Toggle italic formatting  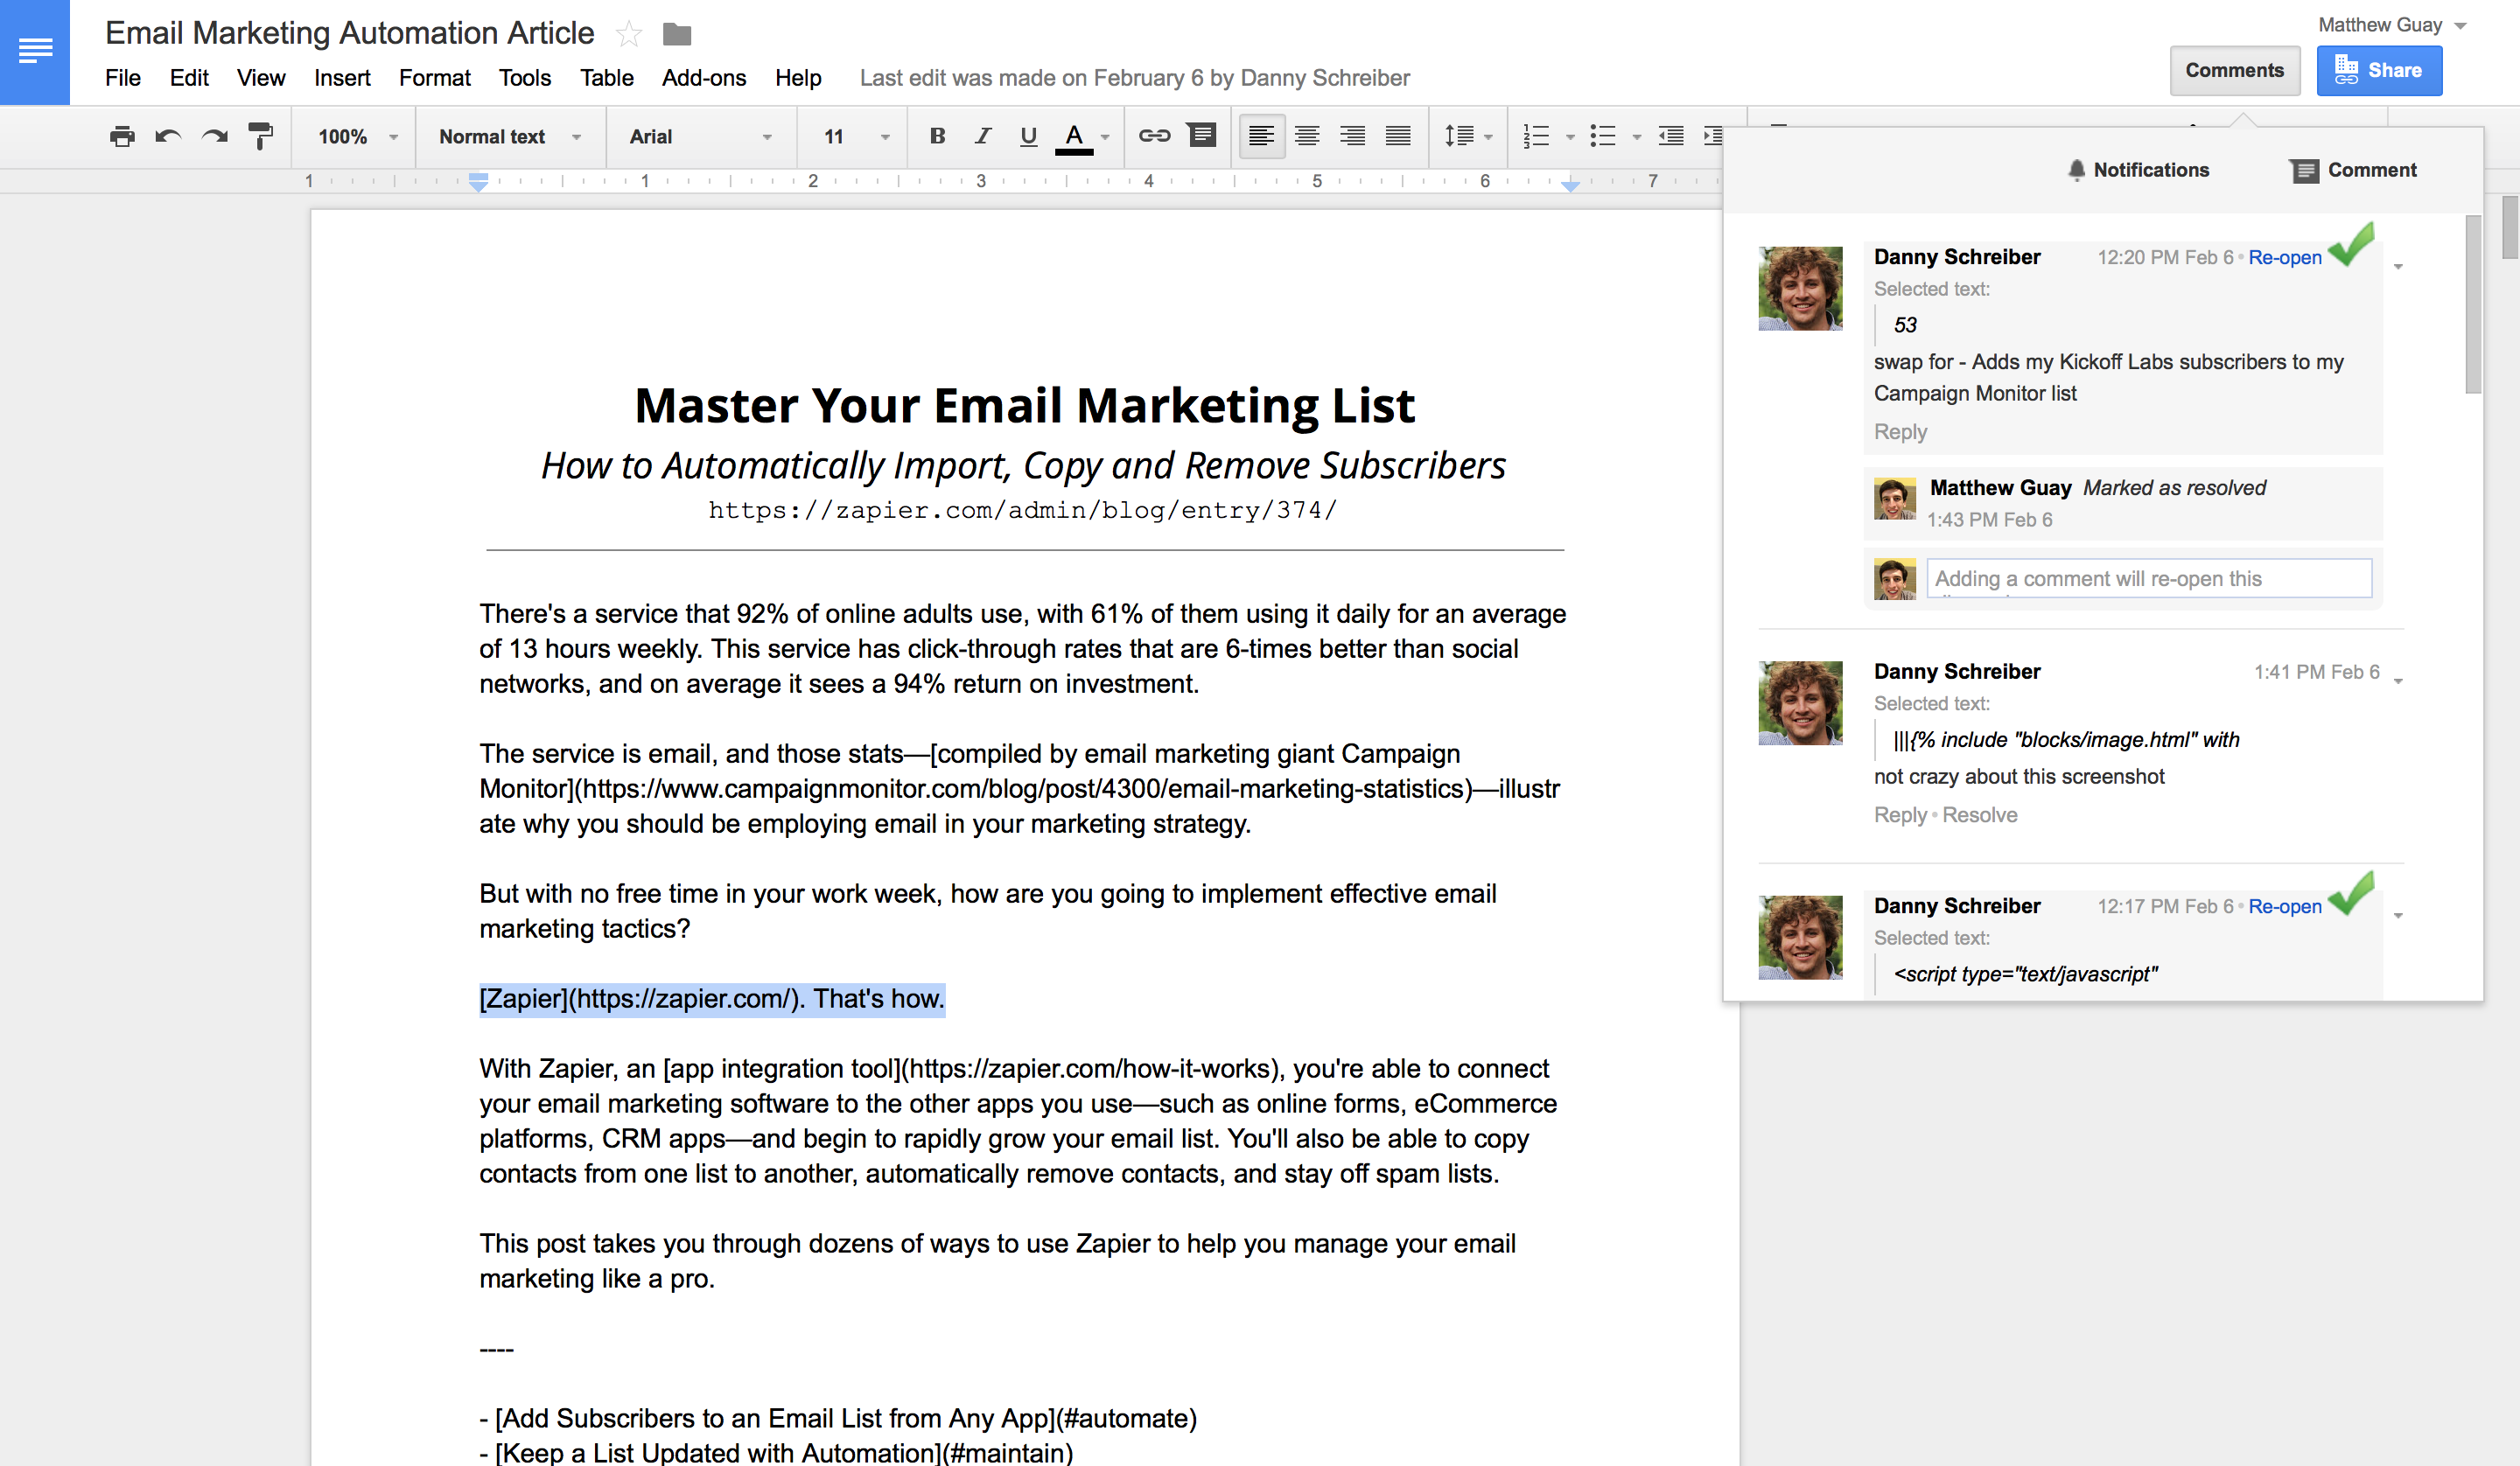point(983,136)
